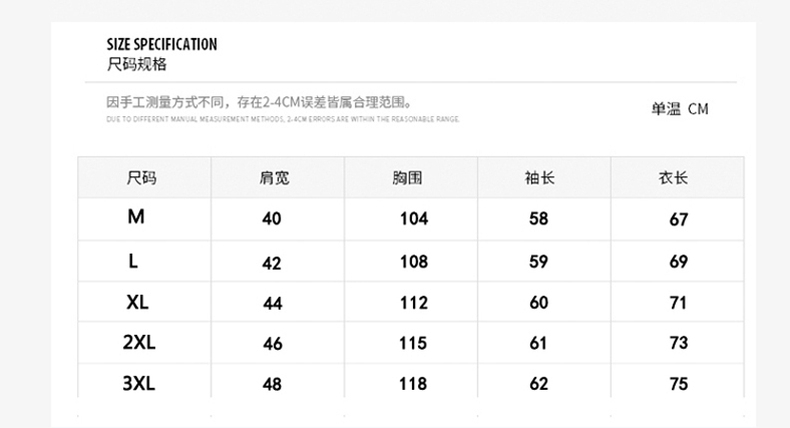The width and height of the screenshot is (790, 428).
Task: Click the 尺码规格 subtitle text
Action: [x=137, y=64]
